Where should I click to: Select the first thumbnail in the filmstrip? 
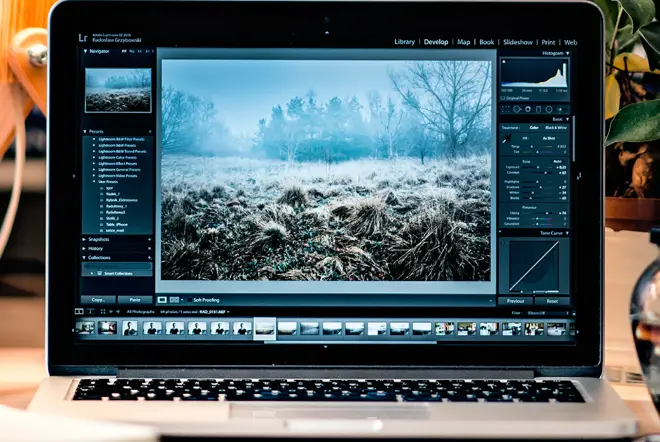click(x=87, y=327)
